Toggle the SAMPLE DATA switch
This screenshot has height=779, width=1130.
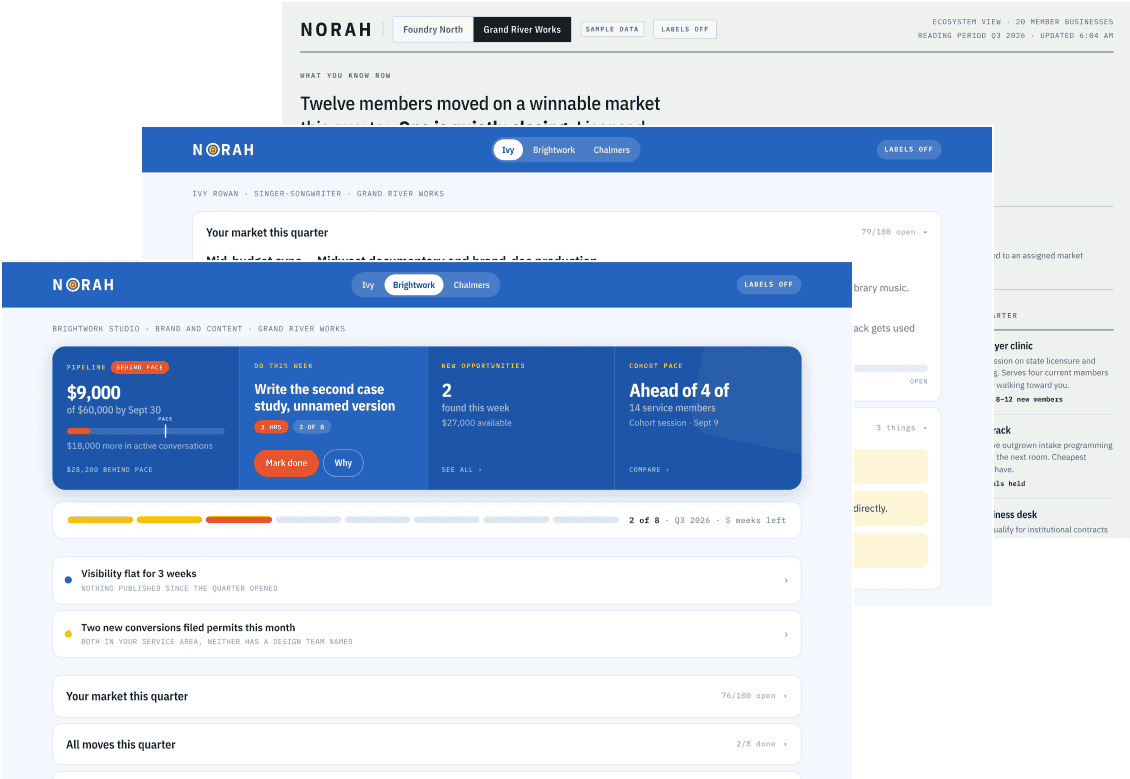(x=612, y=30)
